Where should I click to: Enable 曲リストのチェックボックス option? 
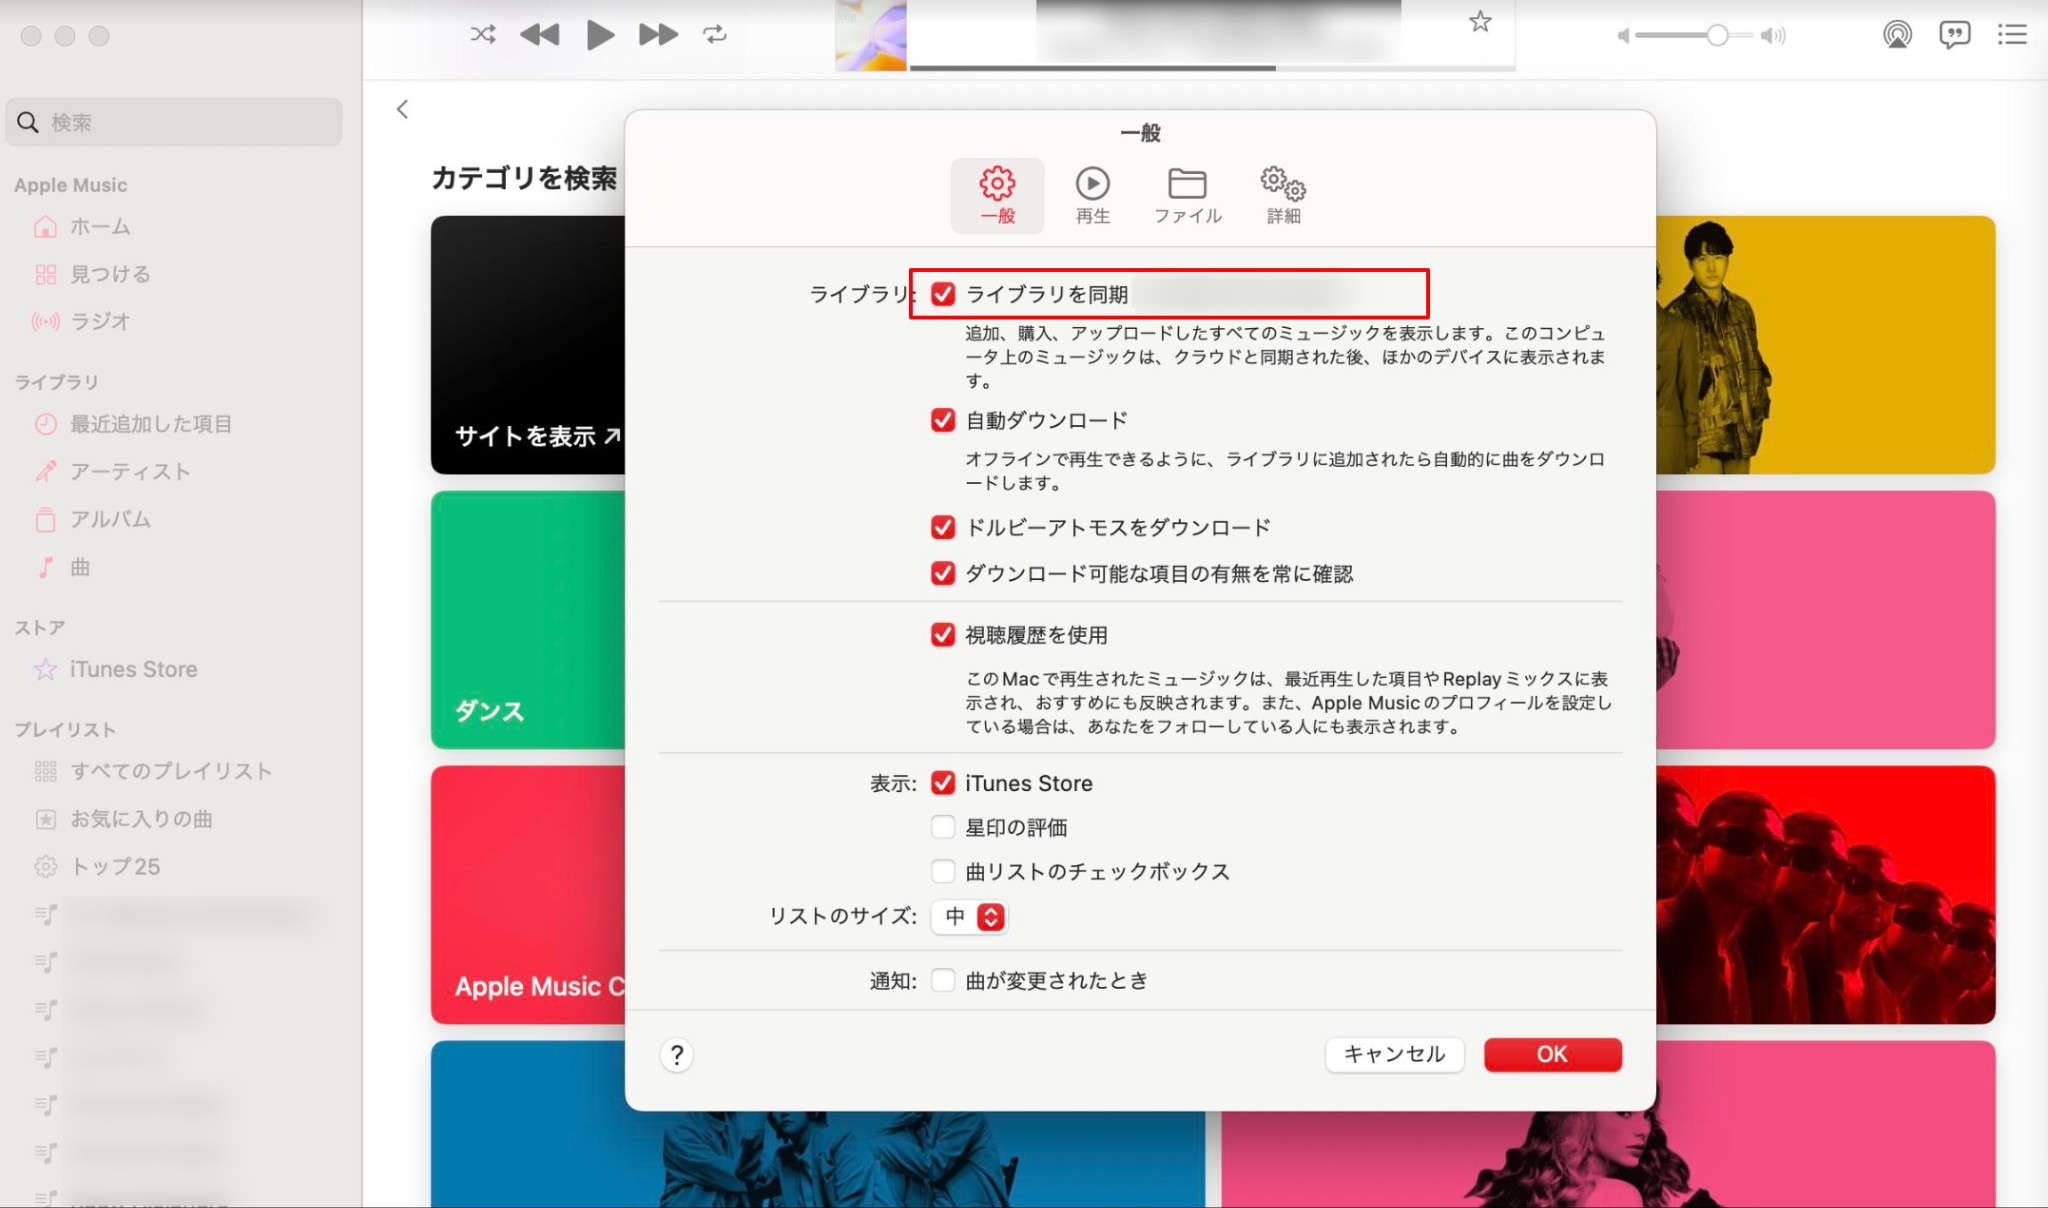point(943,871)
